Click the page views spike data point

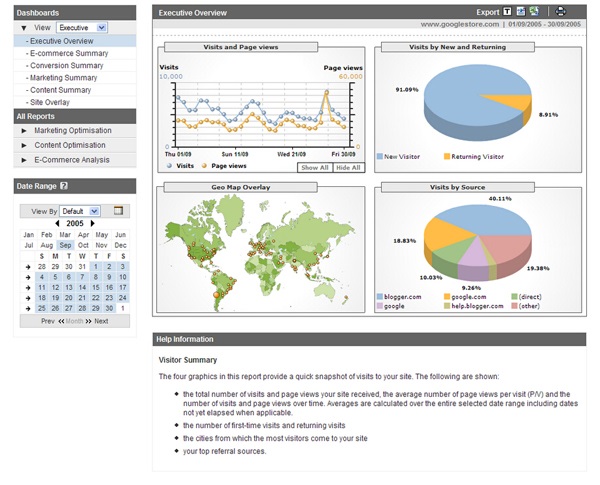(326, 92)
